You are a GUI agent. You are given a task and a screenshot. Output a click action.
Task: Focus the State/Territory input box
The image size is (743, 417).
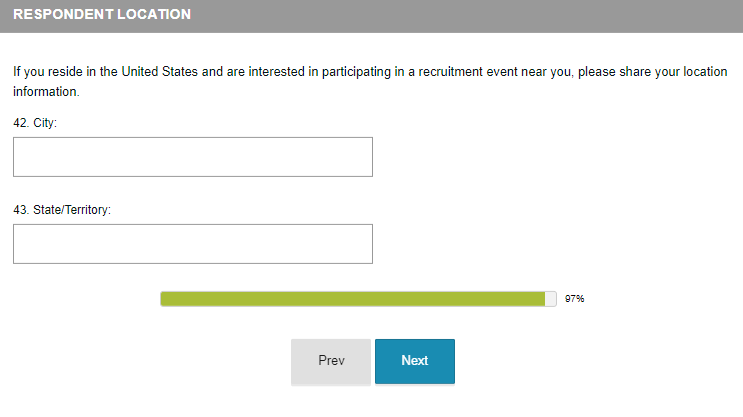(192, 244)
